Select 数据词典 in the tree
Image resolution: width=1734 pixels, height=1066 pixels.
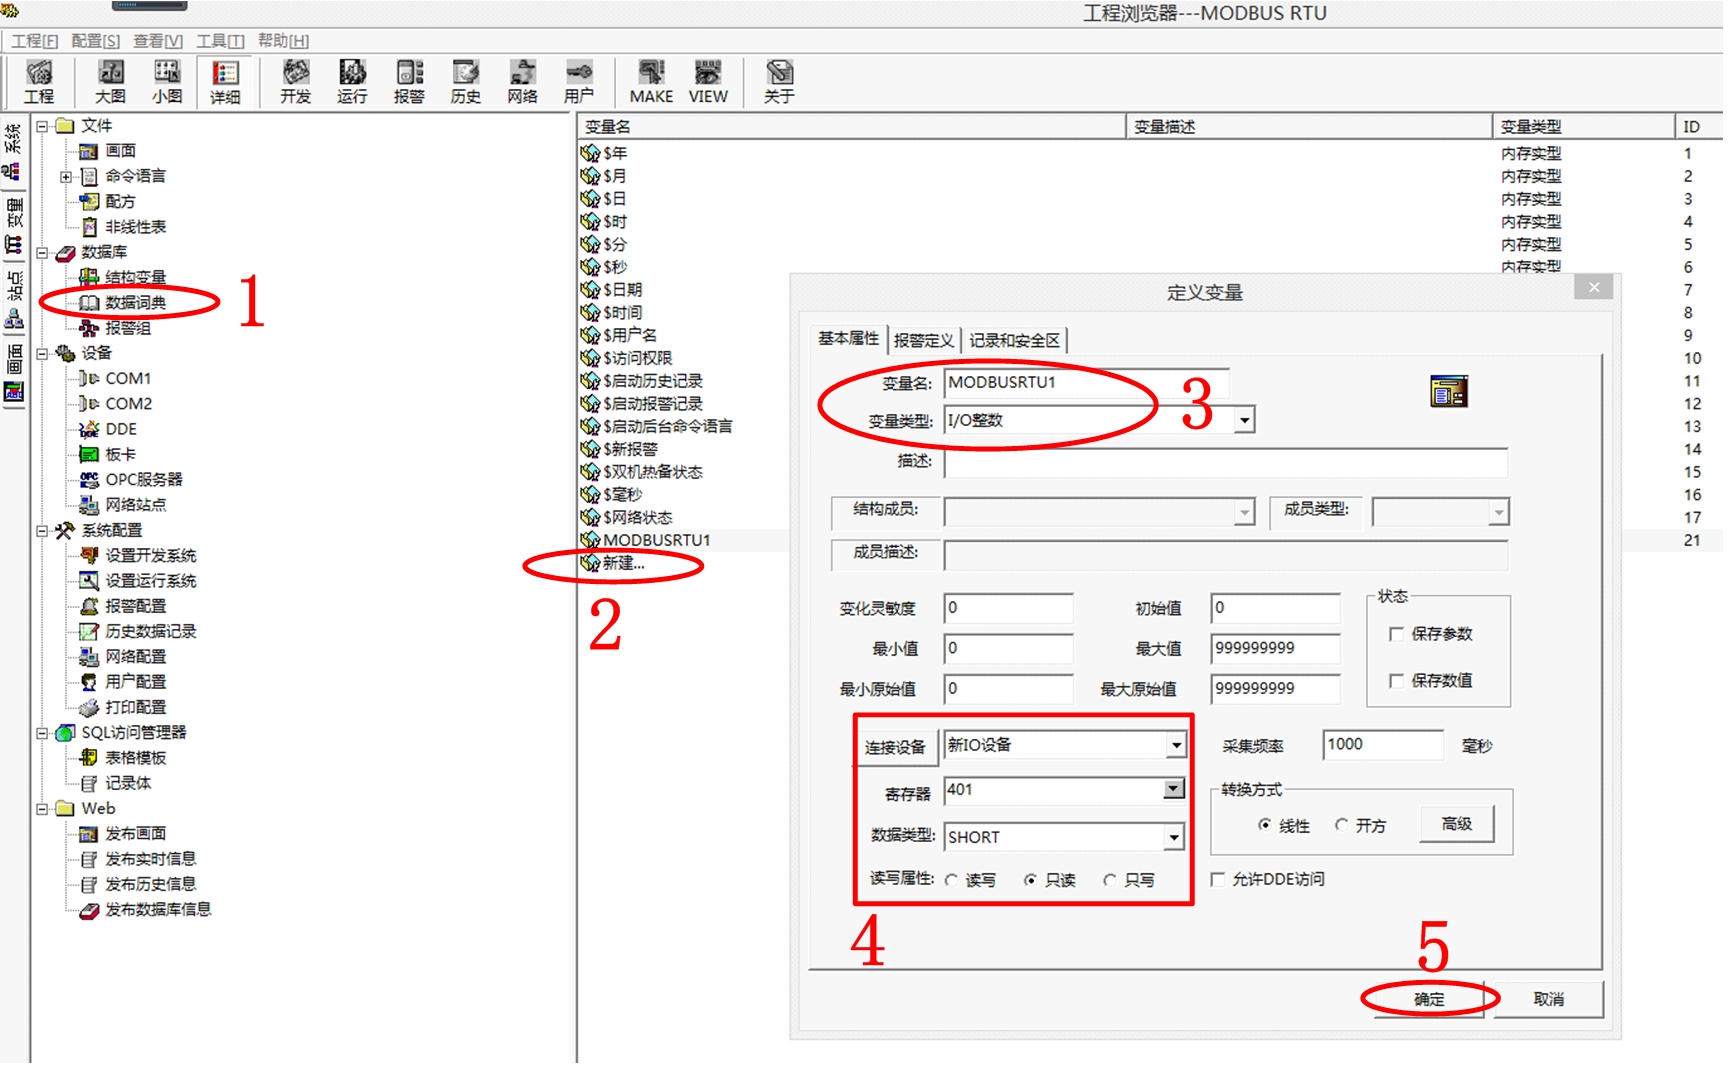(136, 302)
